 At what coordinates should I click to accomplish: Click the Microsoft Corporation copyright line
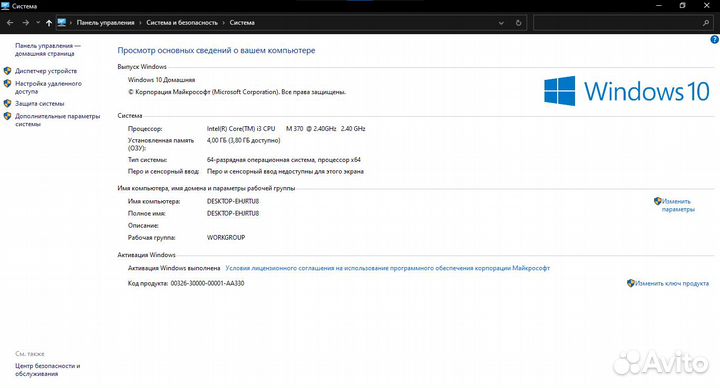click(237, 92)
